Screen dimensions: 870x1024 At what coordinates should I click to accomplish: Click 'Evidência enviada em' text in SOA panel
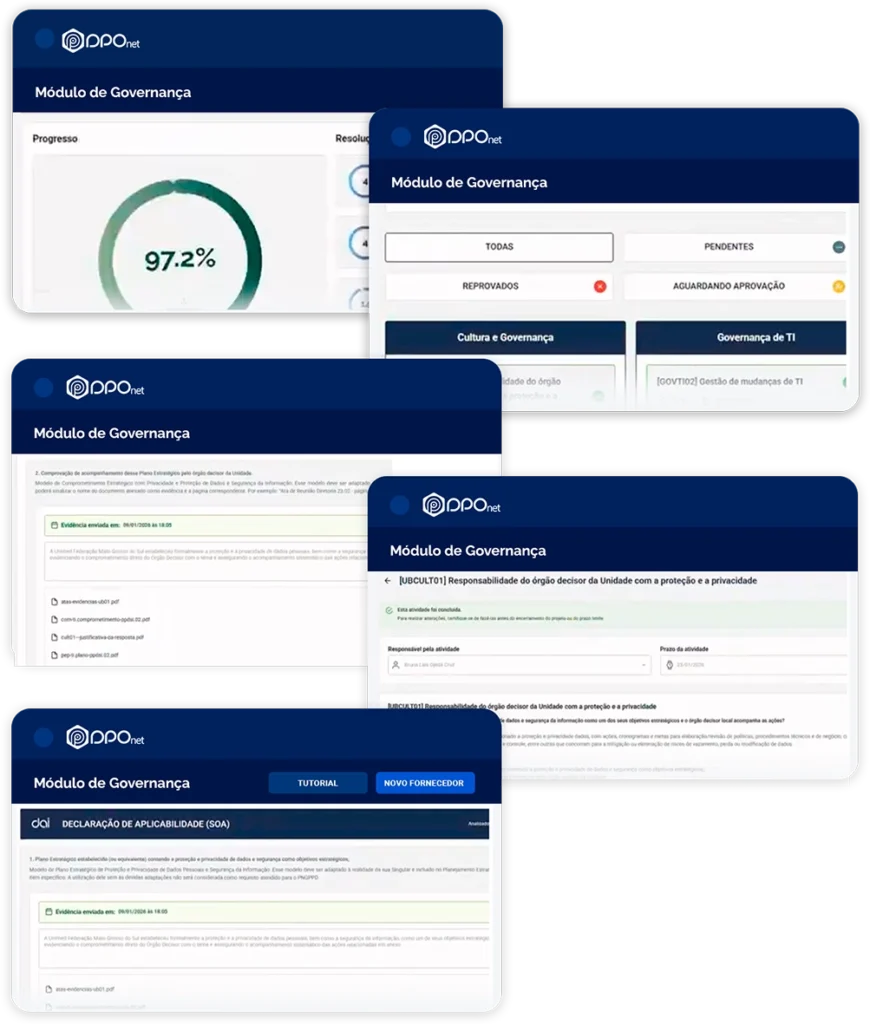(x=85, y=912)
